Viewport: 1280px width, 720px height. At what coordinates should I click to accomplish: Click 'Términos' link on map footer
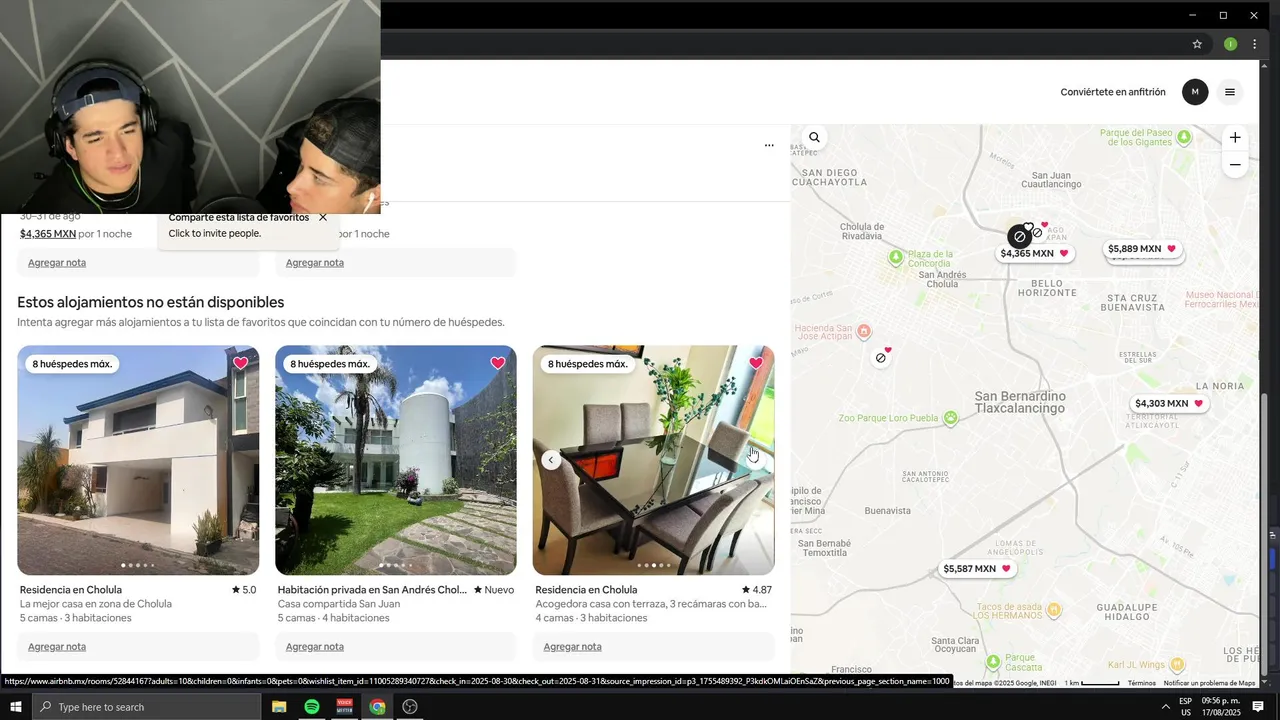[x=1141, y=683]
